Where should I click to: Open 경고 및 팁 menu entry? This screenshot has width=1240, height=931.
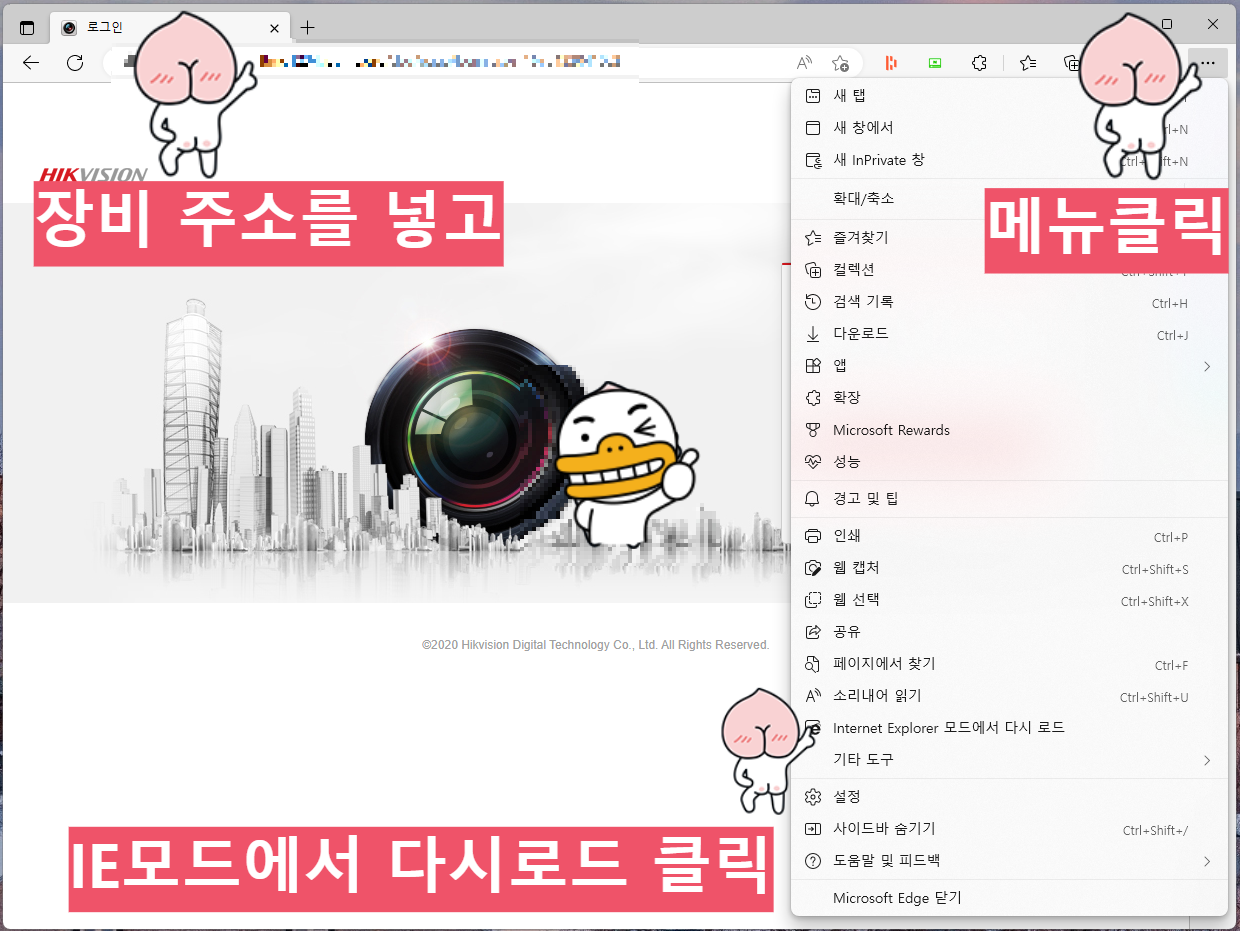pyautogui.click(x=1009, y=499)
